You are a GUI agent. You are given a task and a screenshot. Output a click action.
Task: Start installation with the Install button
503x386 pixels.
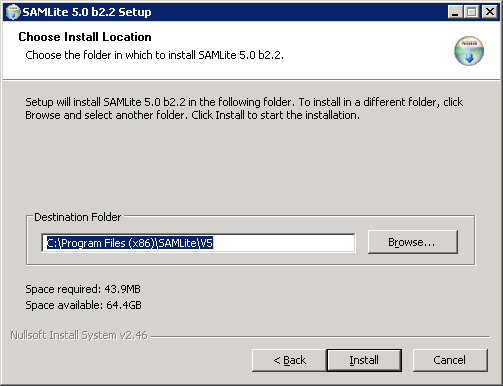point(364,360)
